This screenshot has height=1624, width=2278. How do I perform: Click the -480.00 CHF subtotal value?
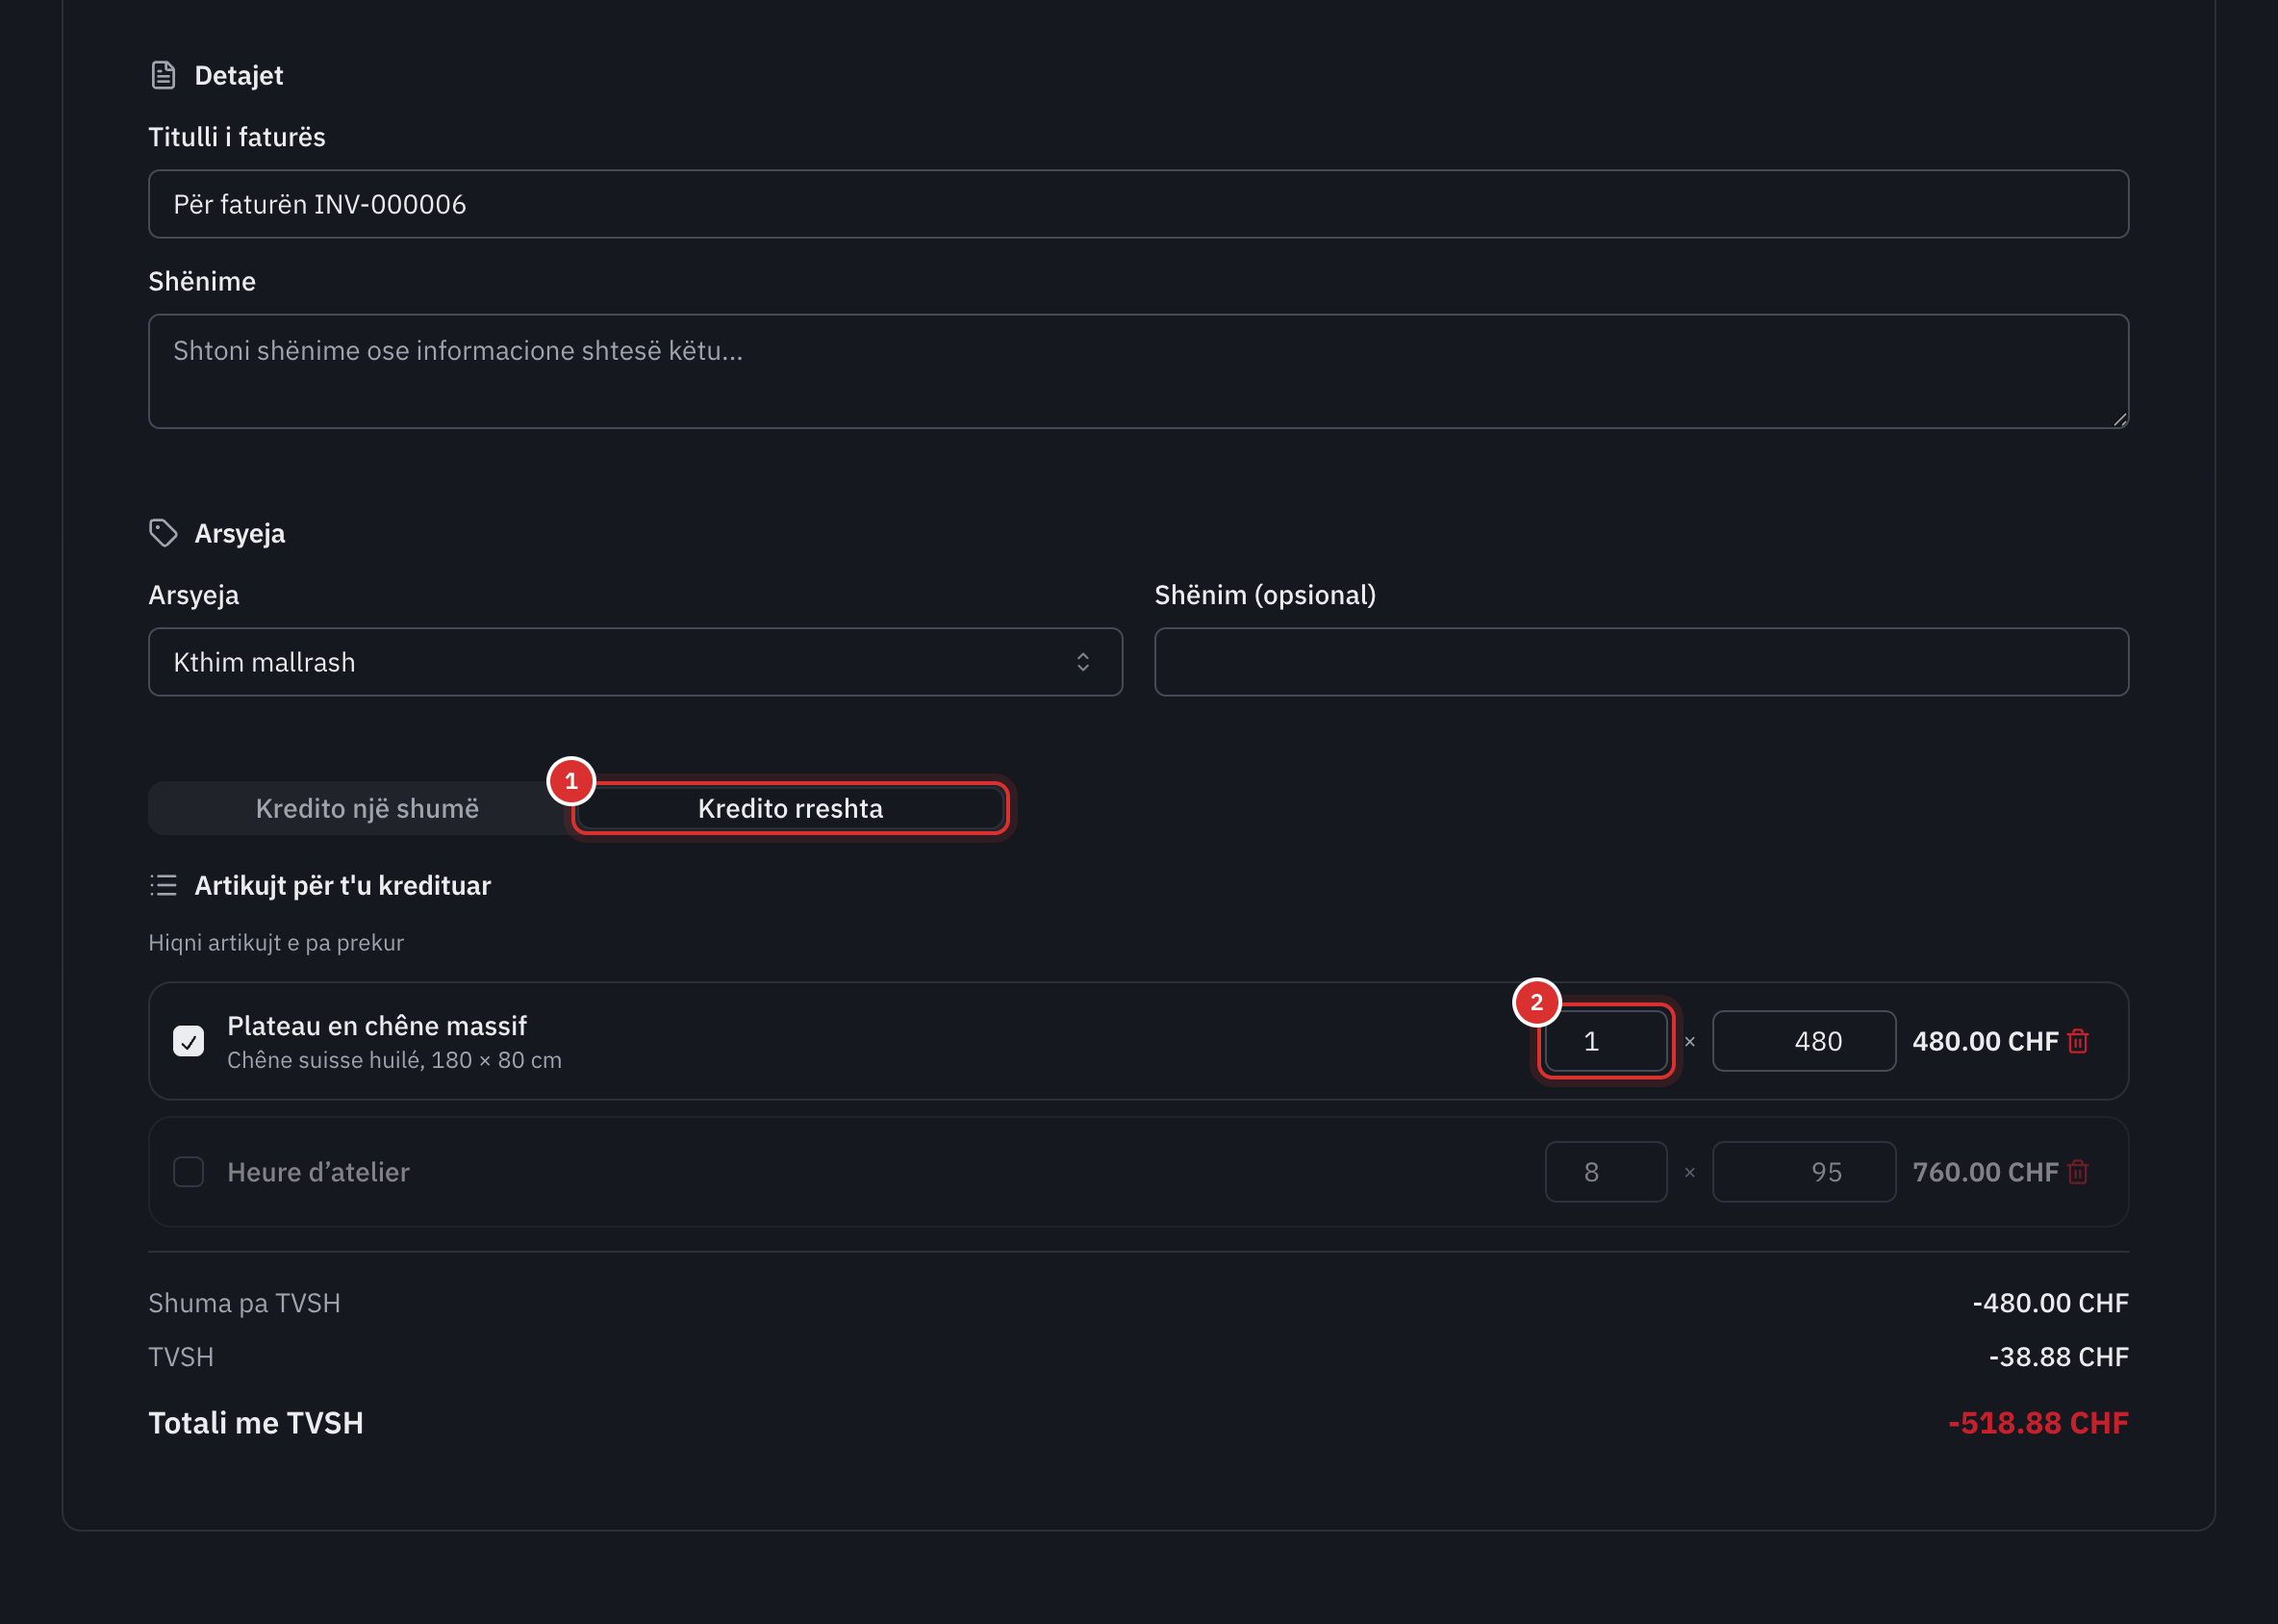point(2050,1303)
